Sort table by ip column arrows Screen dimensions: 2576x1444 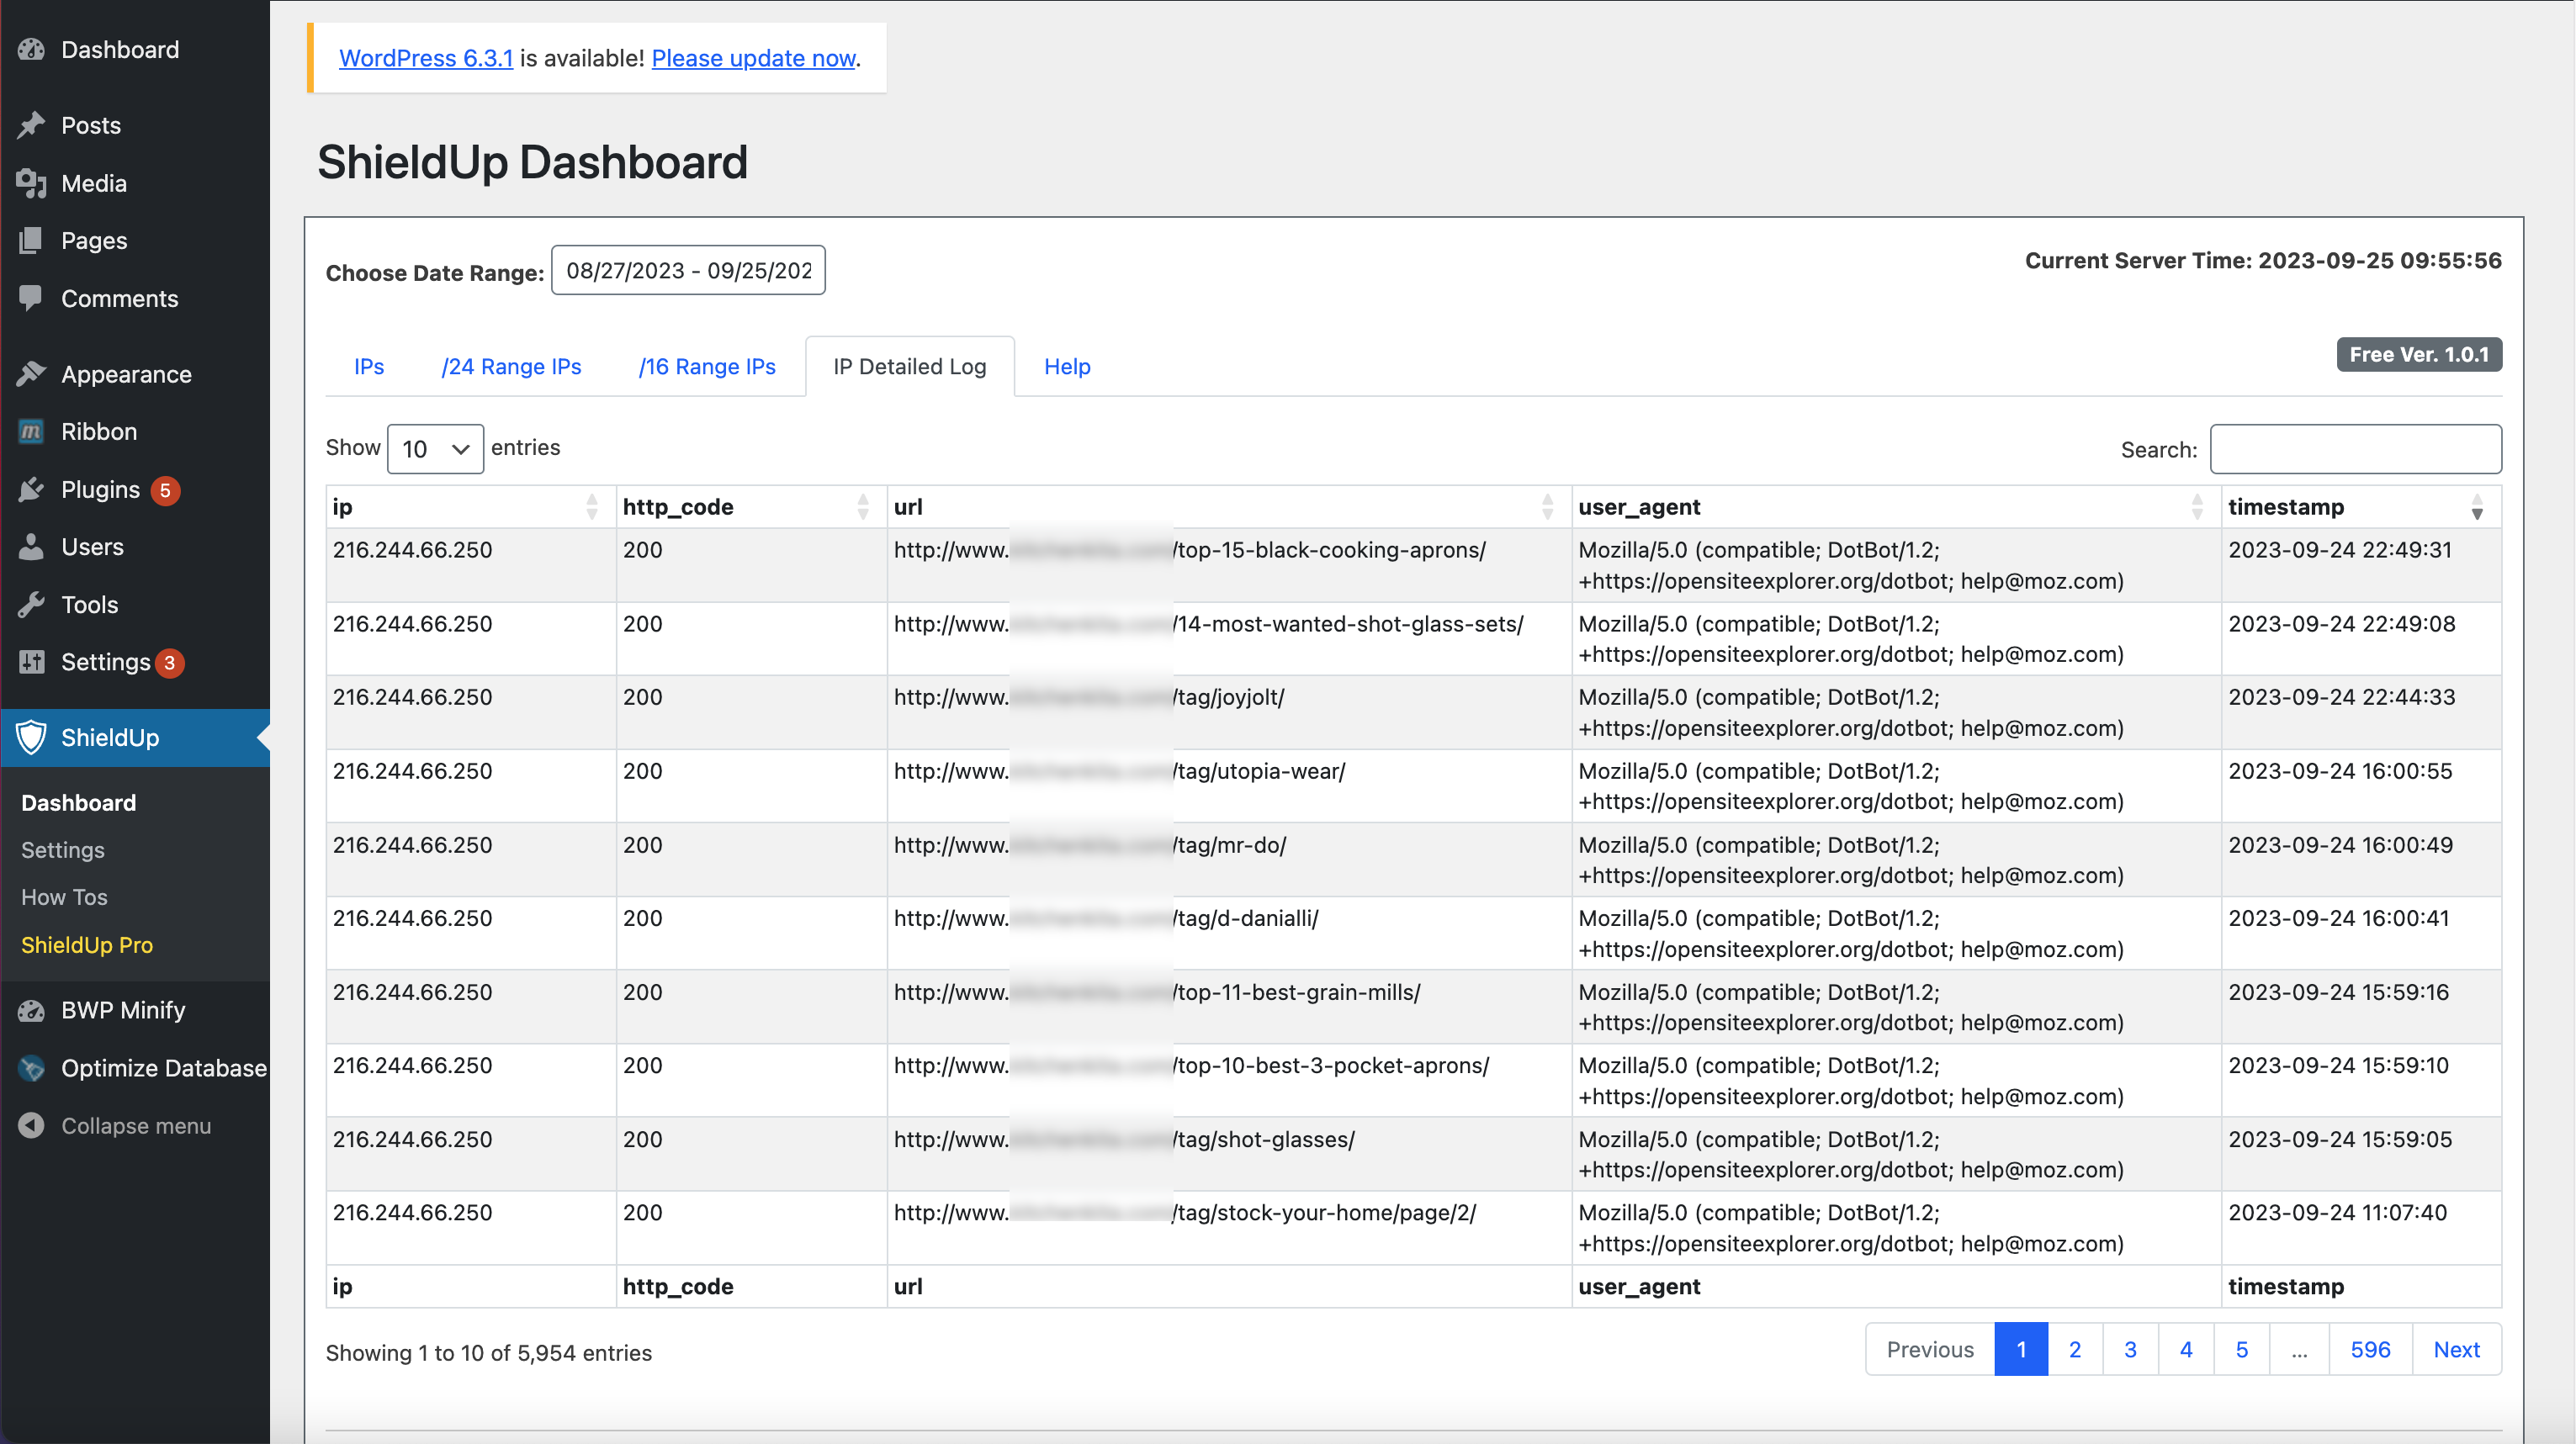coord(592,507)
